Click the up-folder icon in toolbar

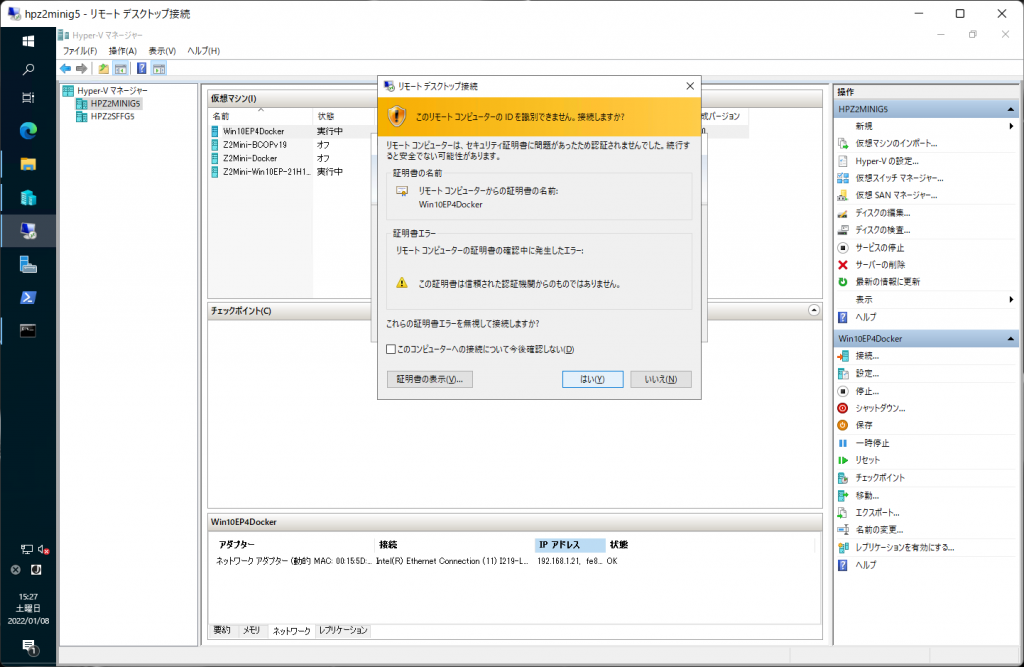point(103,69)
